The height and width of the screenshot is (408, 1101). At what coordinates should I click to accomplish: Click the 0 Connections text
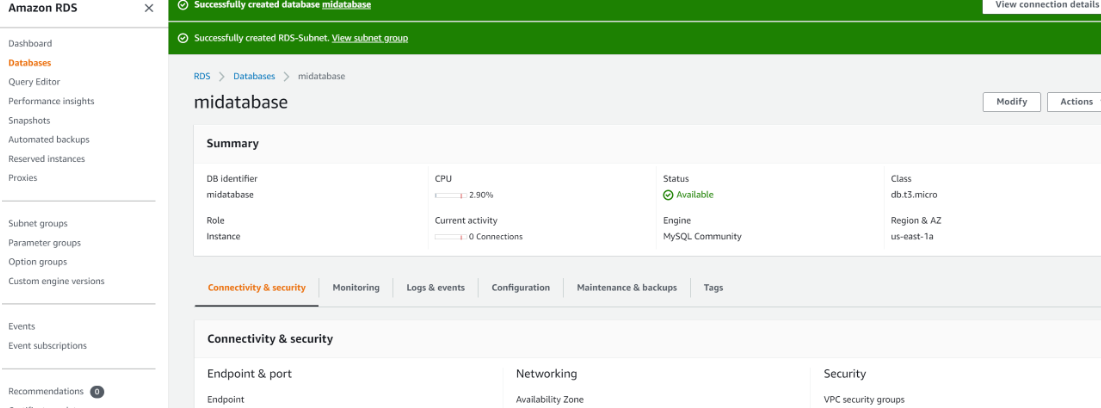496,237
